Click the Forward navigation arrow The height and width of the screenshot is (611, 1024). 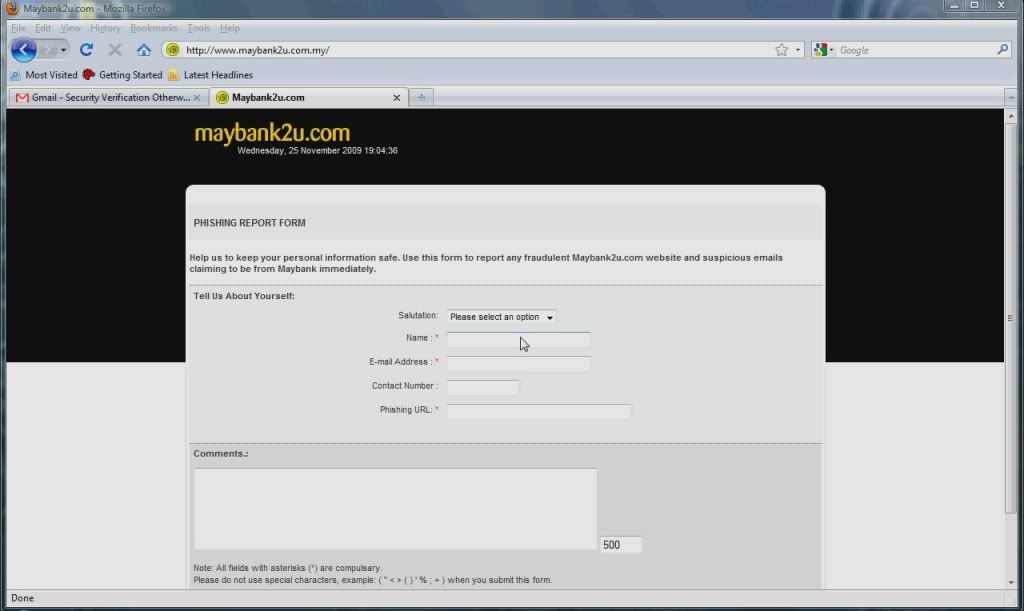(x=48, y=50)
